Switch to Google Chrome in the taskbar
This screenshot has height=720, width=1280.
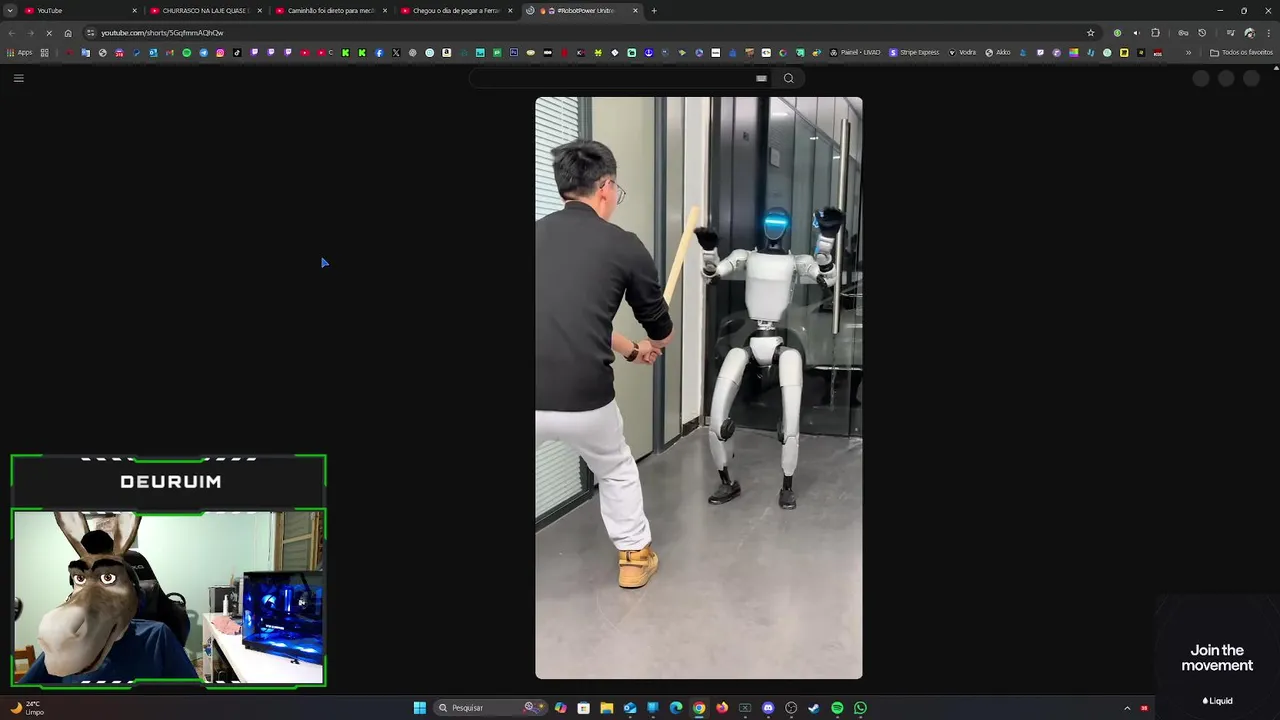tap(699, 708)
